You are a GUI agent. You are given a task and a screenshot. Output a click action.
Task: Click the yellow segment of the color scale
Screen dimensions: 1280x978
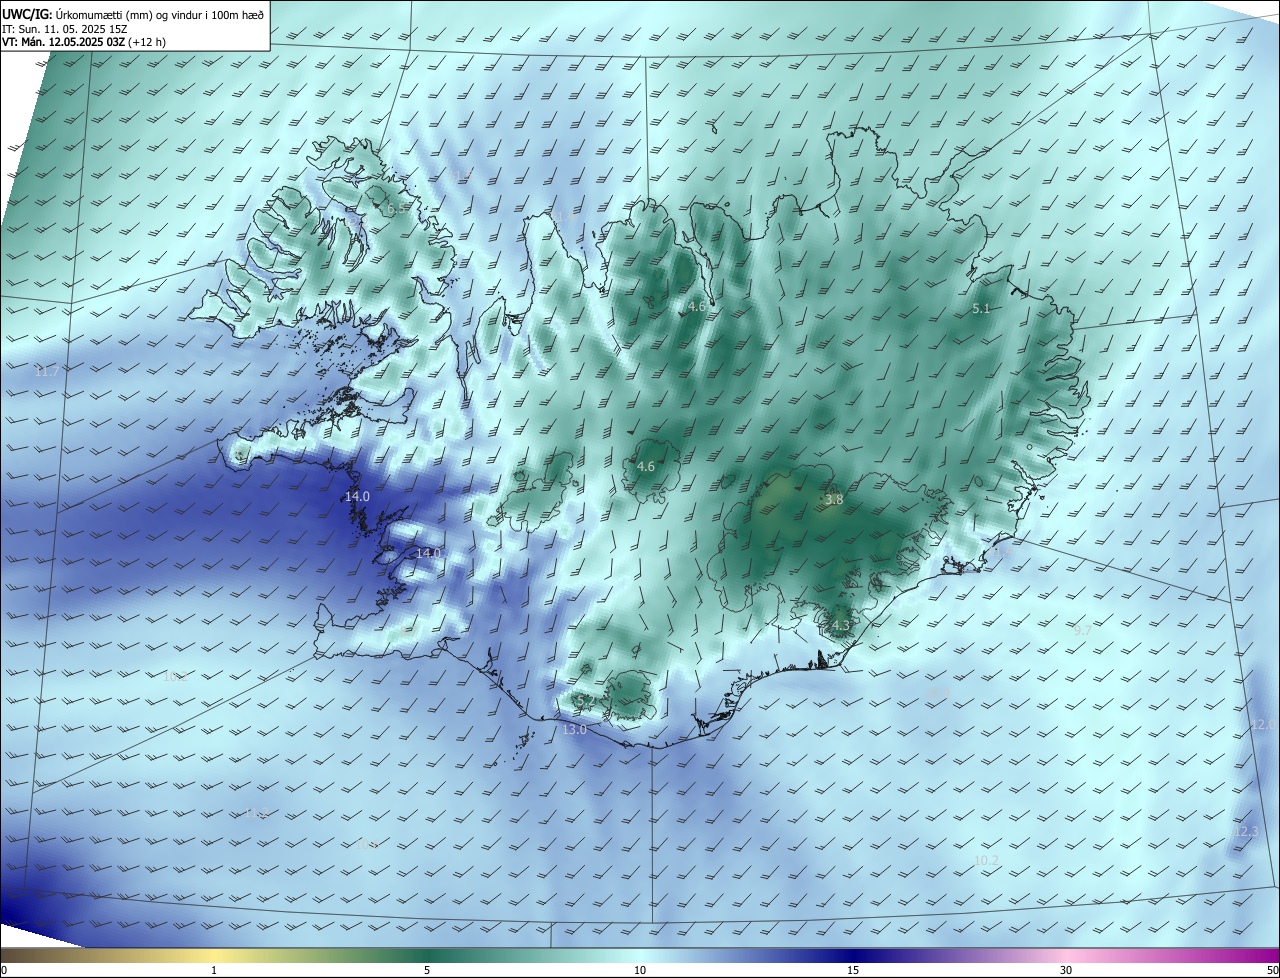214,955
